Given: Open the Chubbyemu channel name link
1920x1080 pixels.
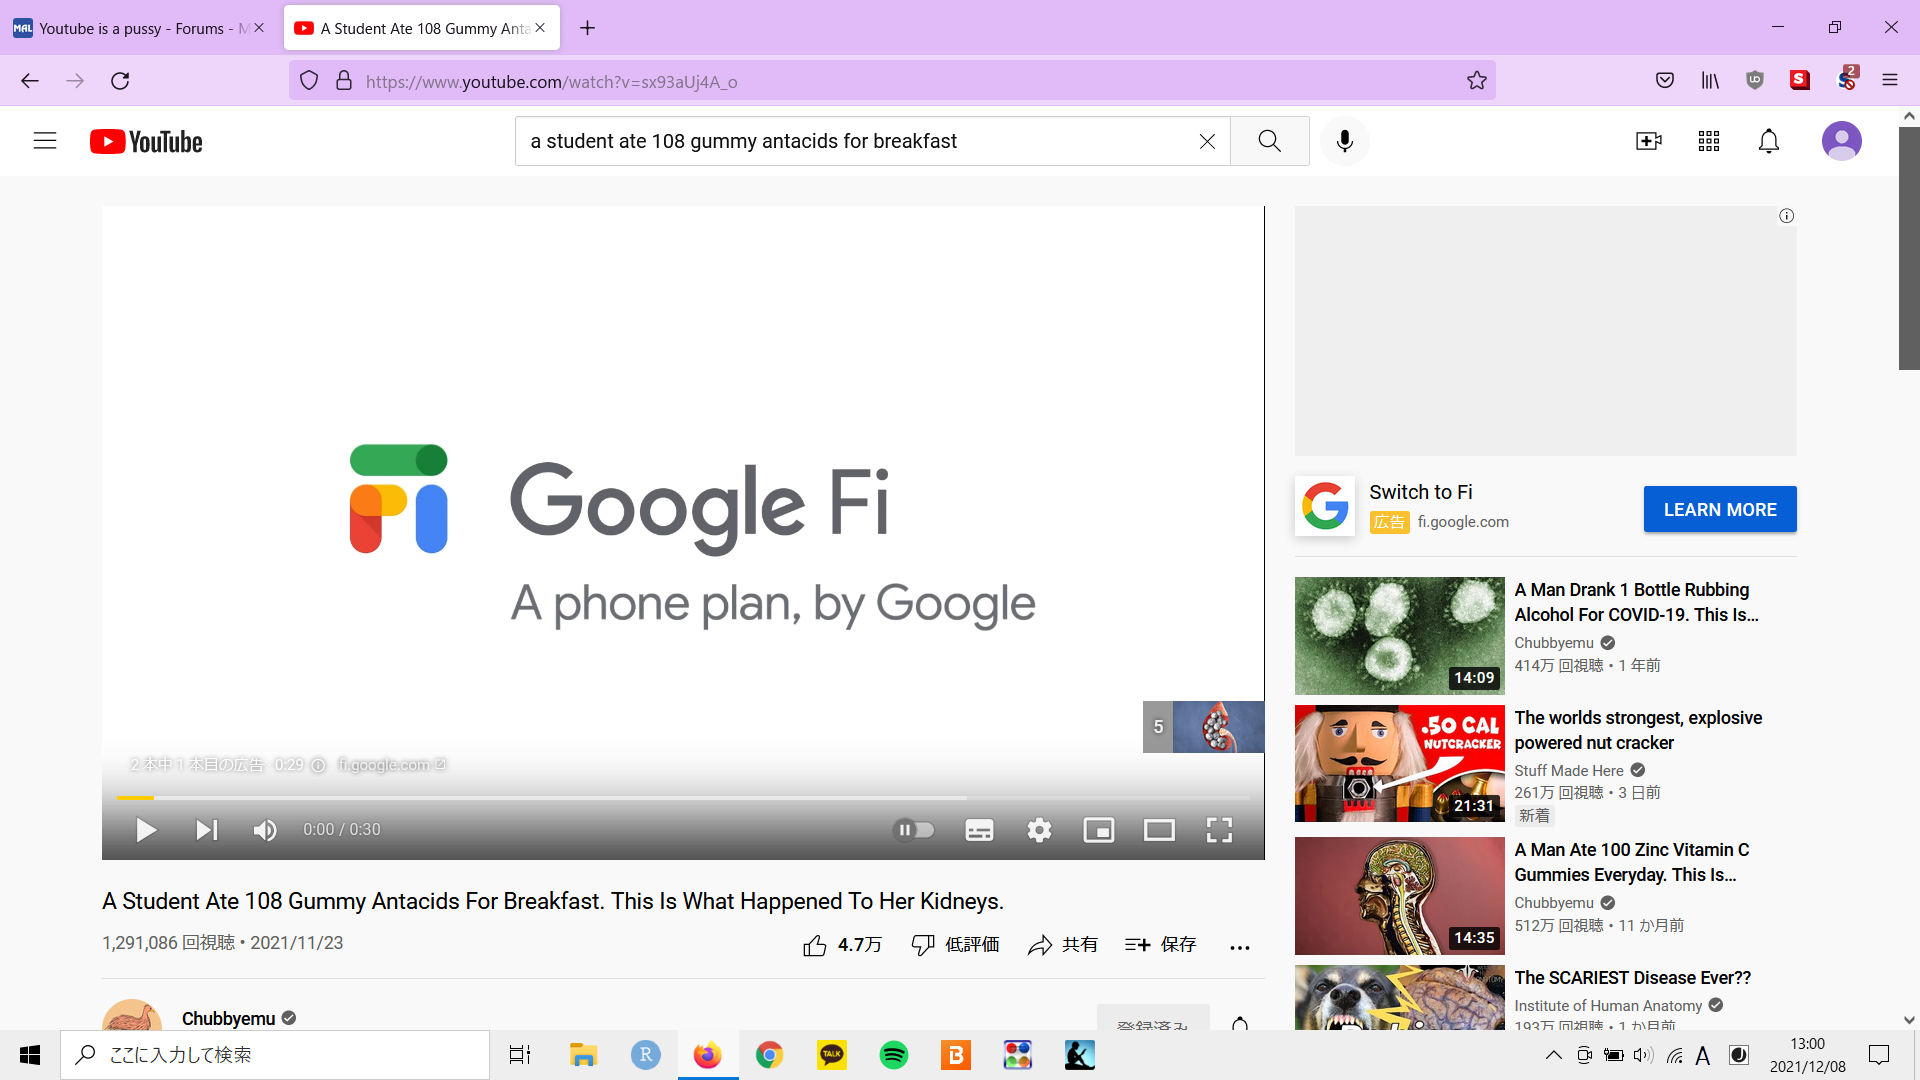Looking at the screenshot, I should [x=228, y=1018].
